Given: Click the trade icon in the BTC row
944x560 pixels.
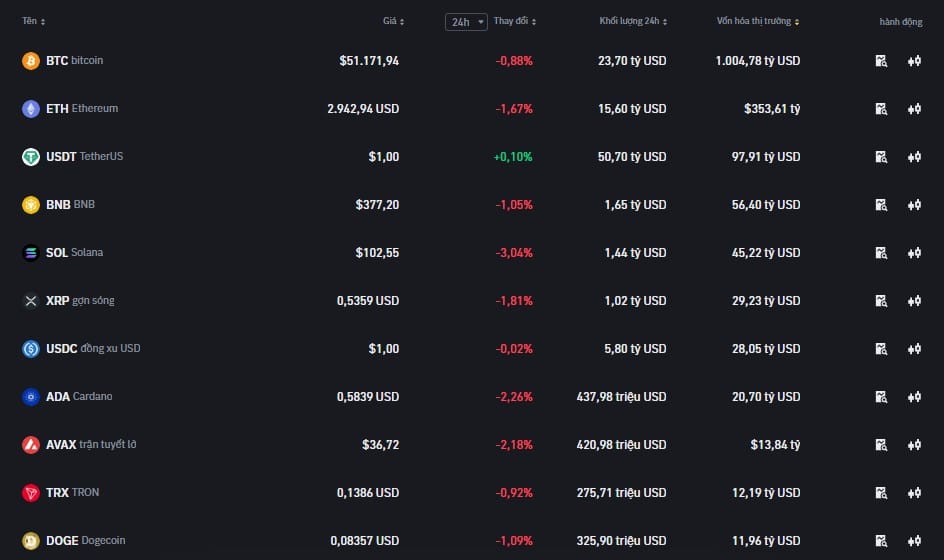Looking at the screenshot, I should pyautogui.click(x=914, y=61).
